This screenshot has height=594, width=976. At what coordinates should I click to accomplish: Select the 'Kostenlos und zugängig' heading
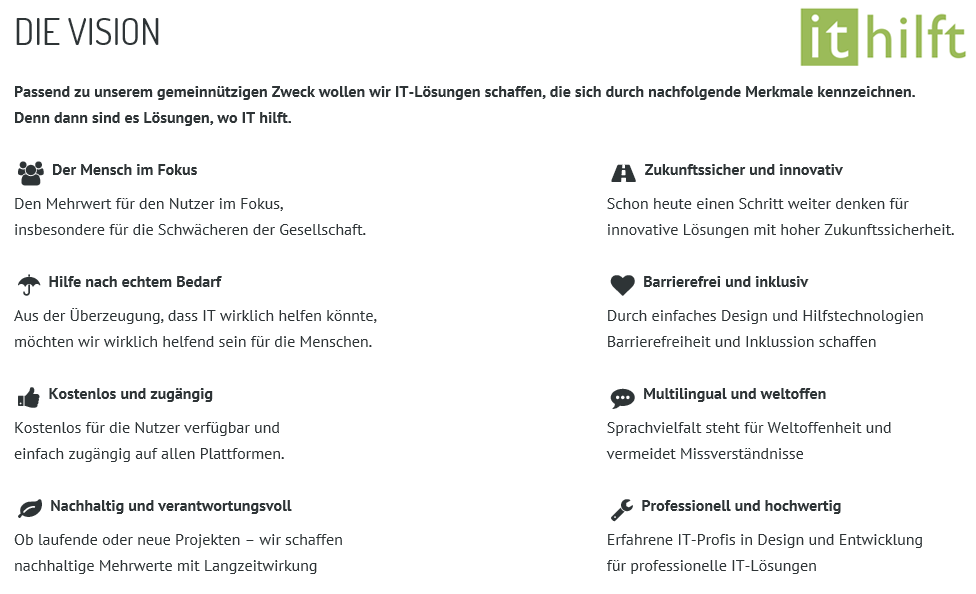(131, 394)
